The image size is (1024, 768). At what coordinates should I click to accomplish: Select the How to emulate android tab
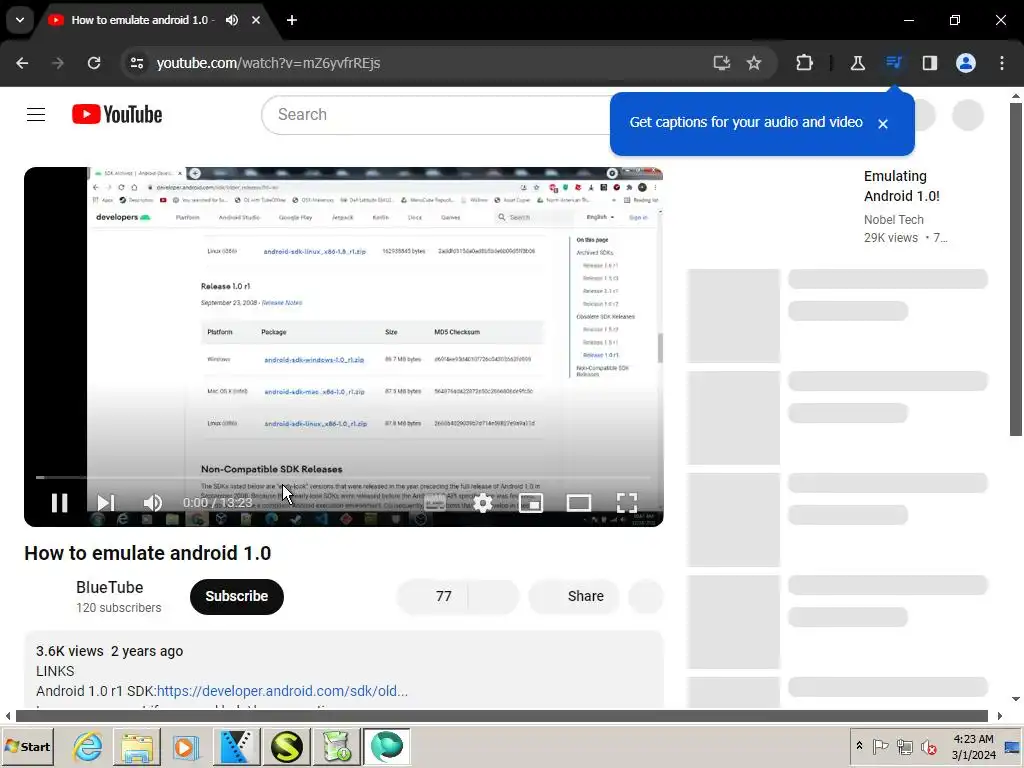[139, 20]
